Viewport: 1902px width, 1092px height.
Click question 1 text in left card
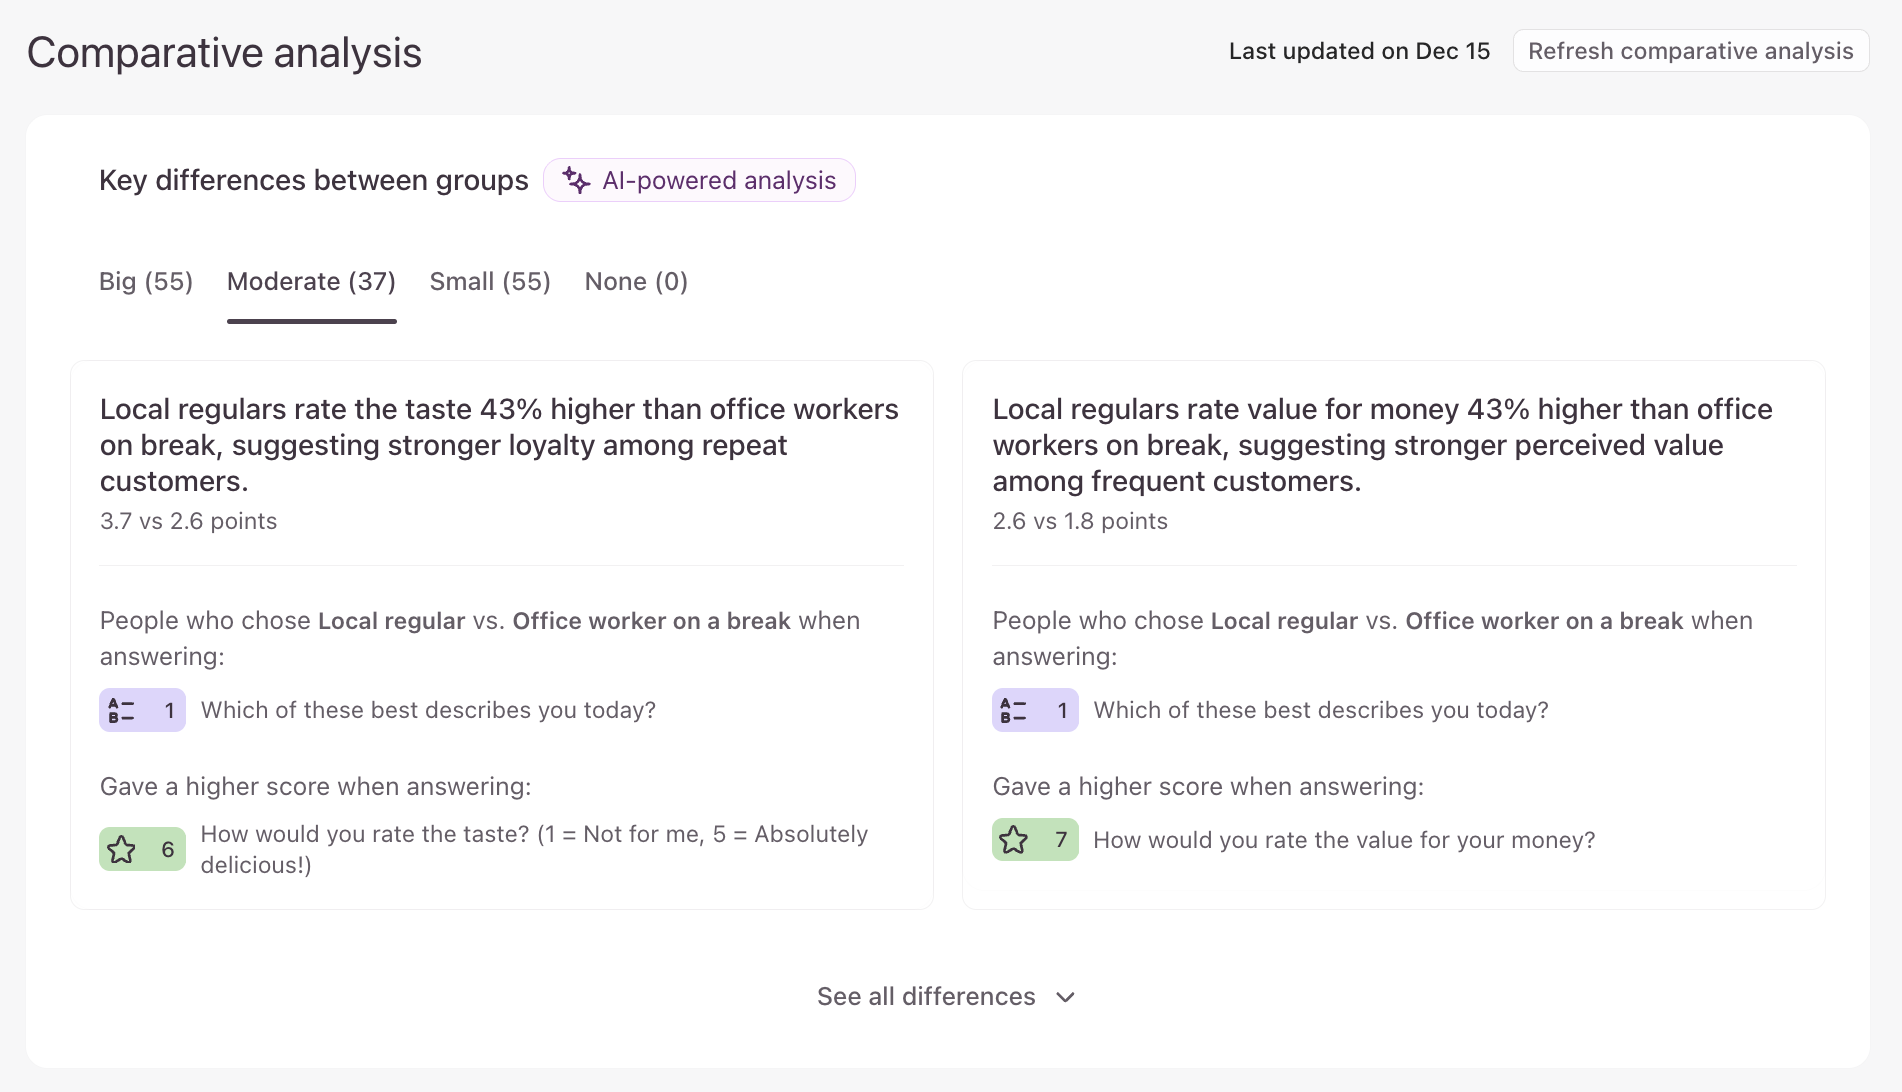428,710
